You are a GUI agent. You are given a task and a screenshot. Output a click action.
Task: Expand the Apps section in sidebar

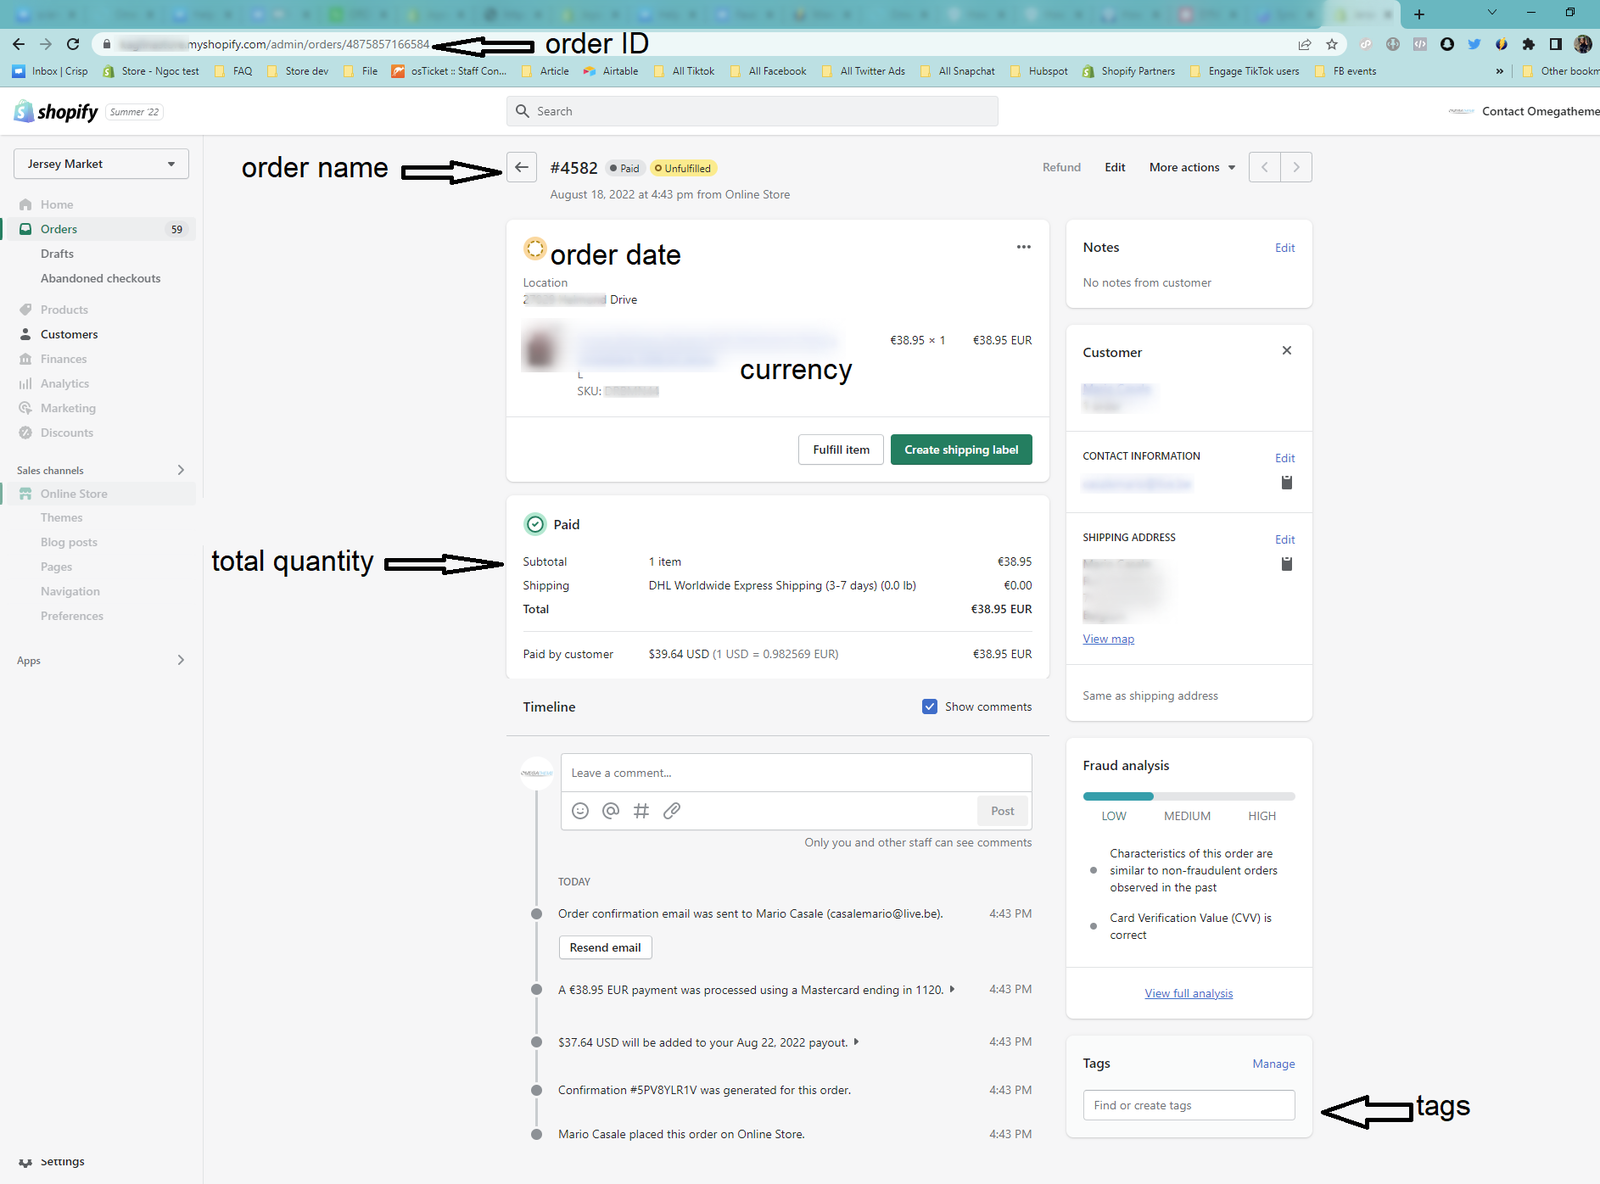coord(180,660)
